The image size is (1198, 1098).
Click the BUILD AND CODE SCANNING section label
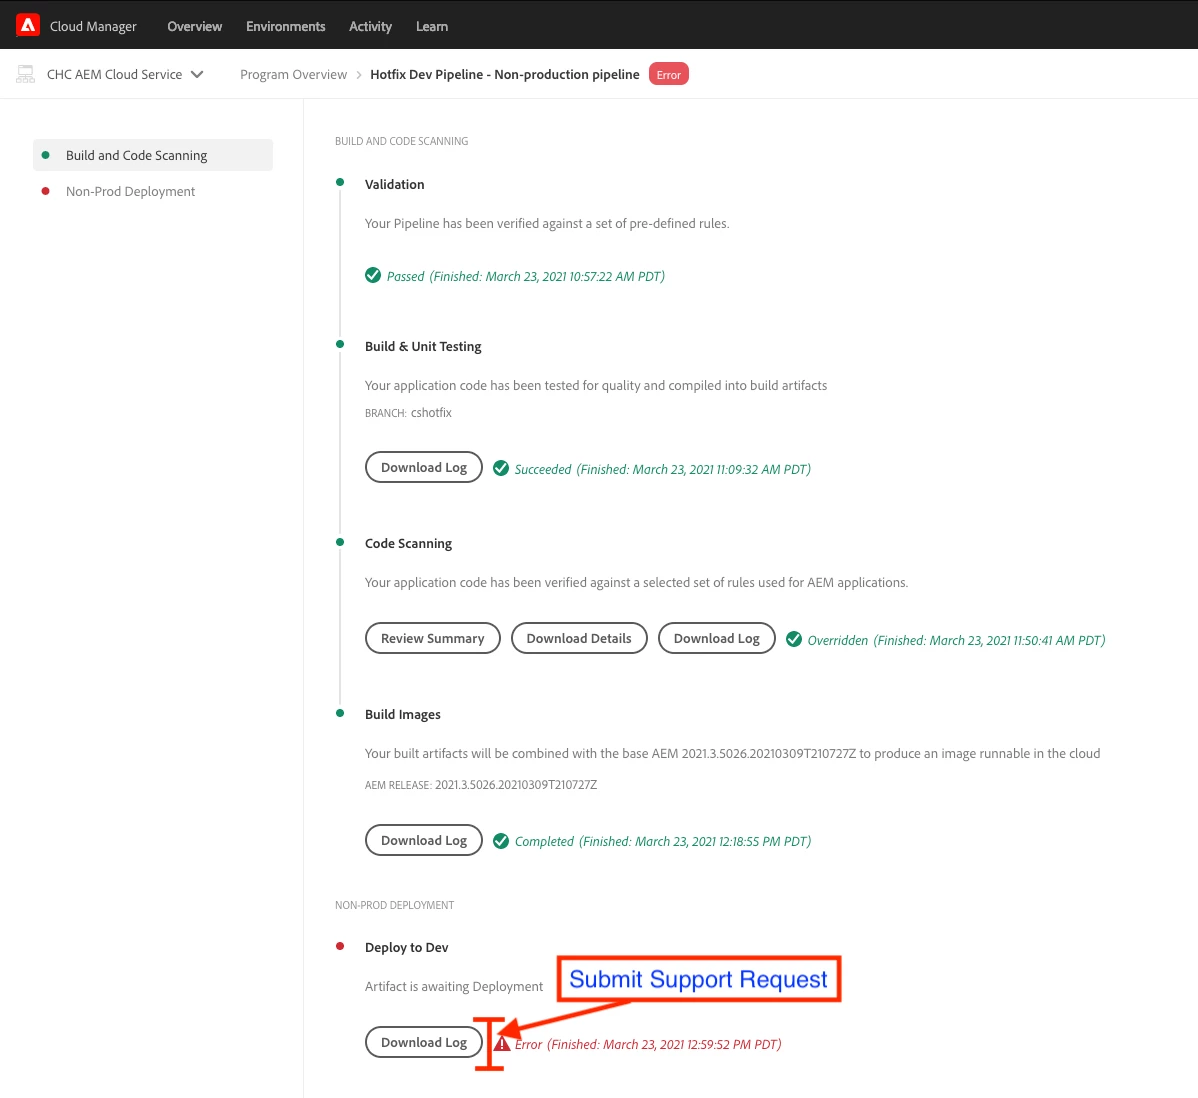(x=401, y=141)
